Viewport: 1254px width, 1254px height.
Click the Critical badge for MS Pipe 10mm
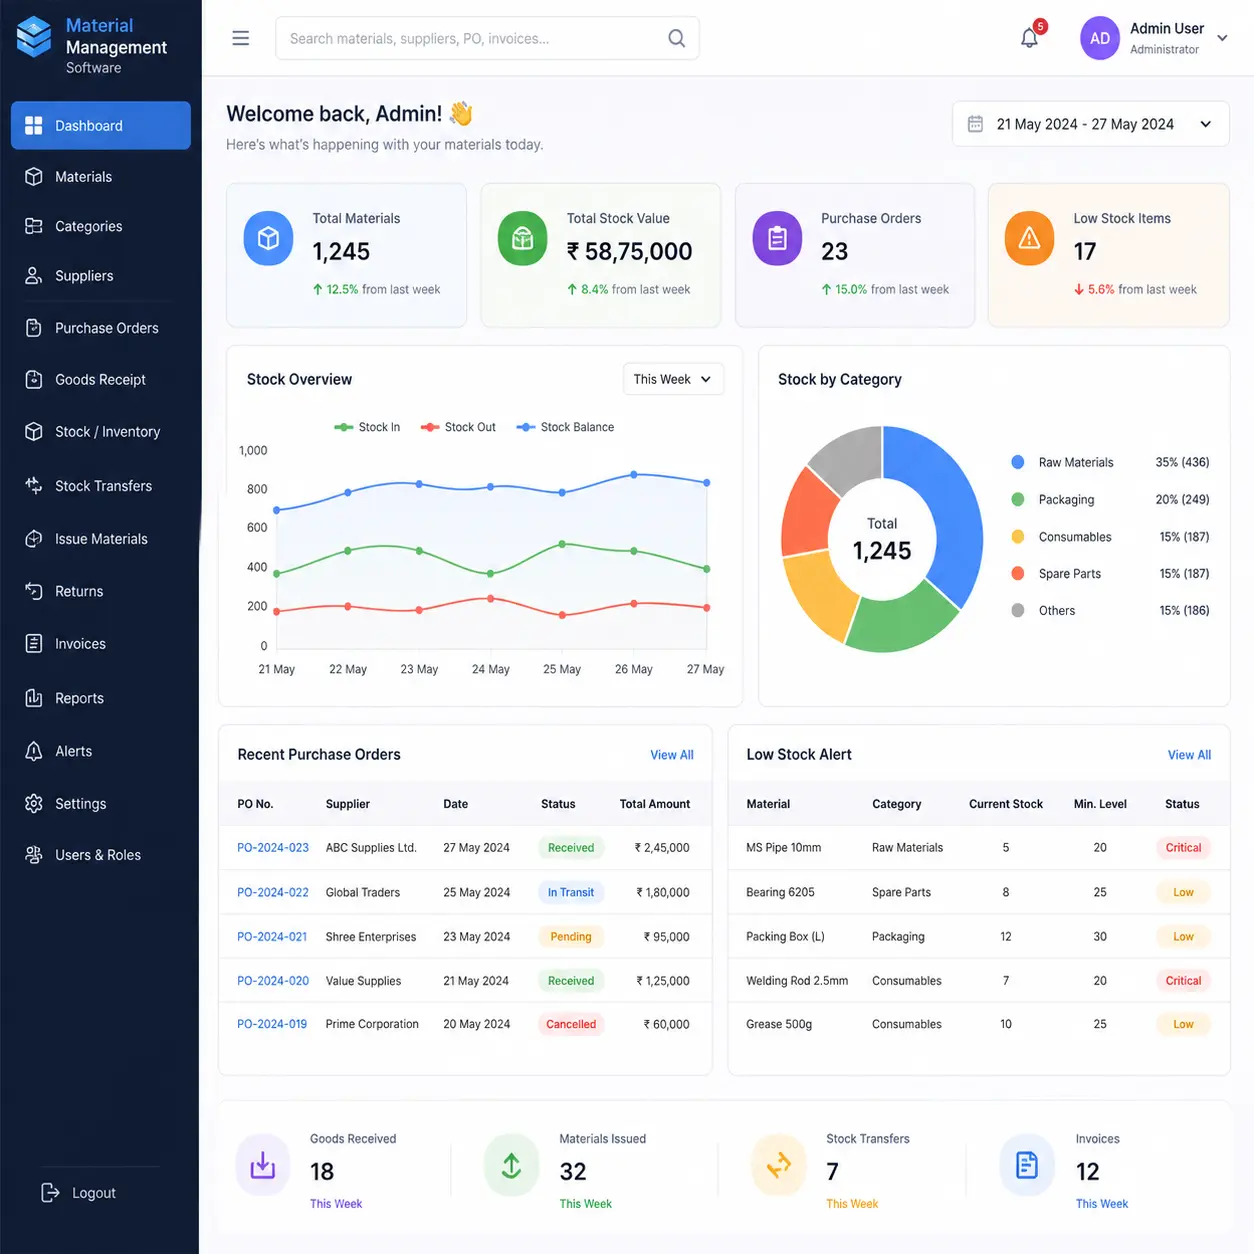(x=1183, y=847)
